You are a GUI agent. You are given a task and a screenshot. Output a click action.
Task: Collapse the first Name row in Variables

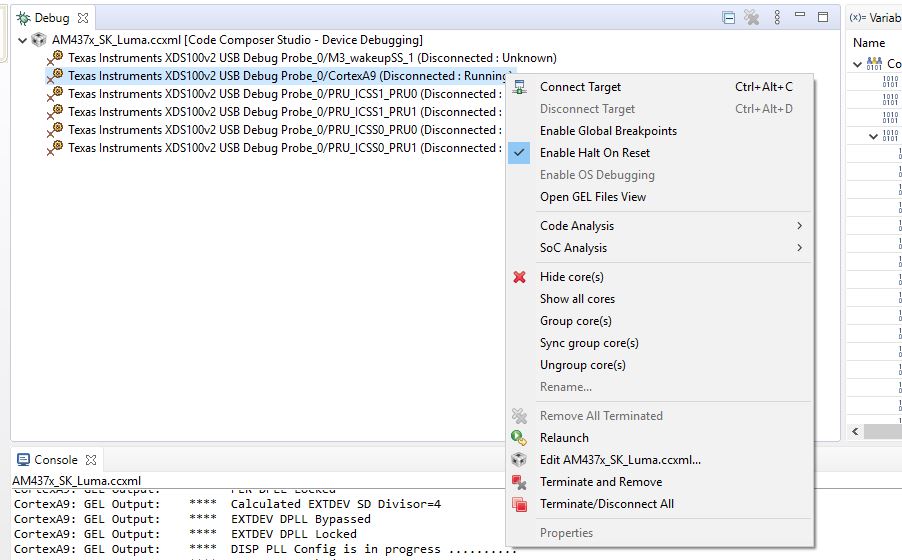[x=858, y=64]
